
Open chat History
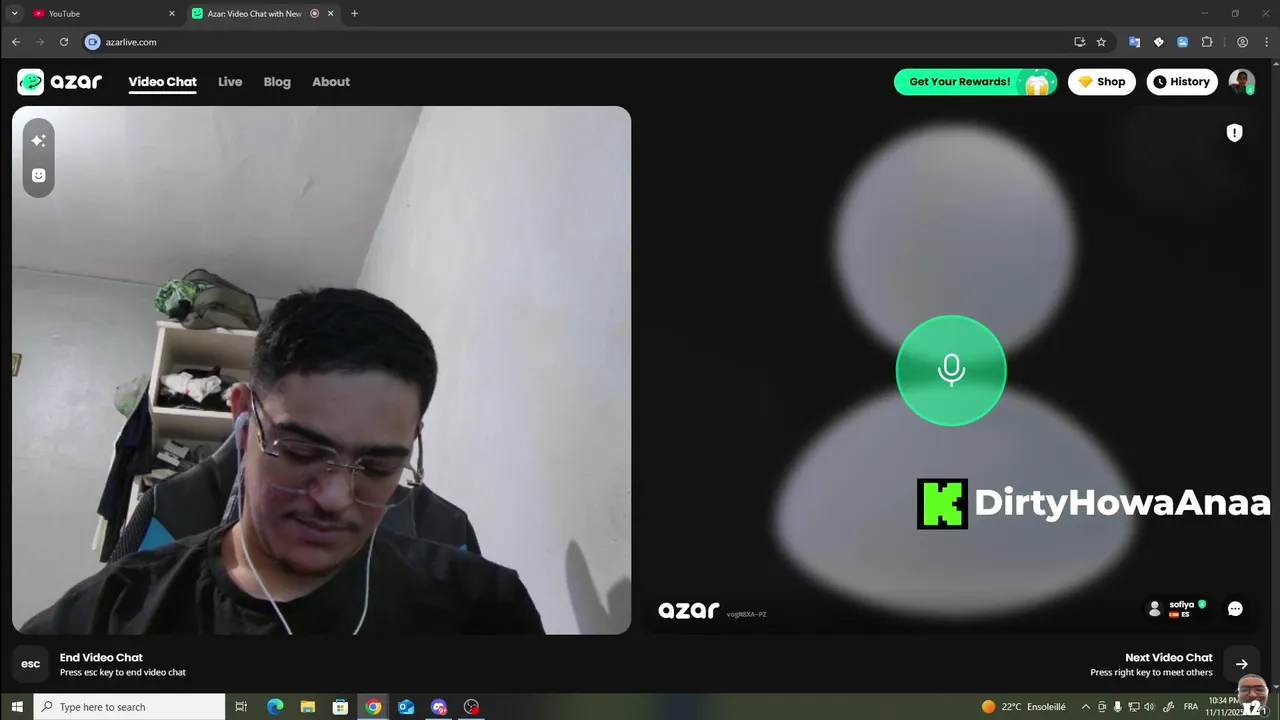1182,82
